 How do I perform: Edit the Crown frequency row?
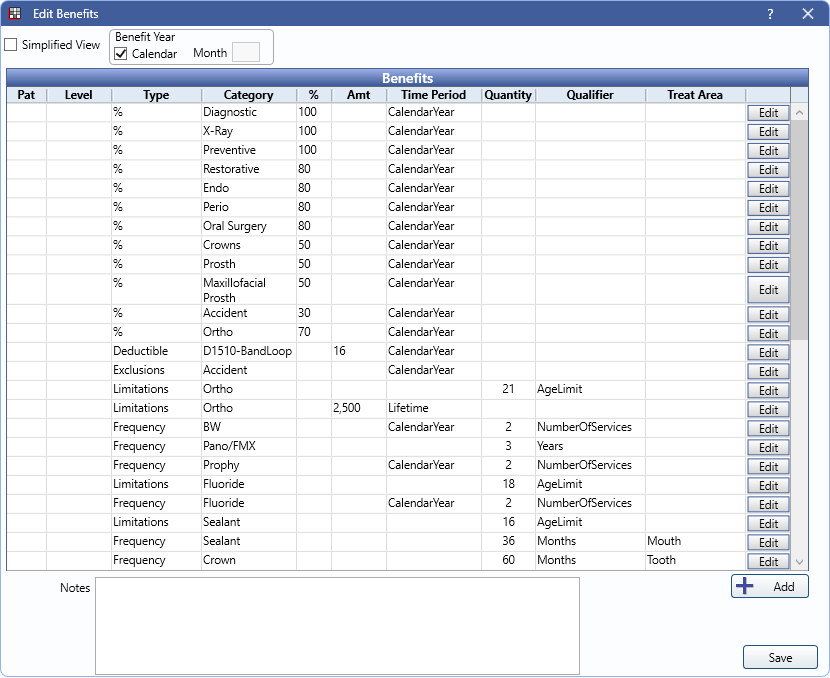coord(768,561)
